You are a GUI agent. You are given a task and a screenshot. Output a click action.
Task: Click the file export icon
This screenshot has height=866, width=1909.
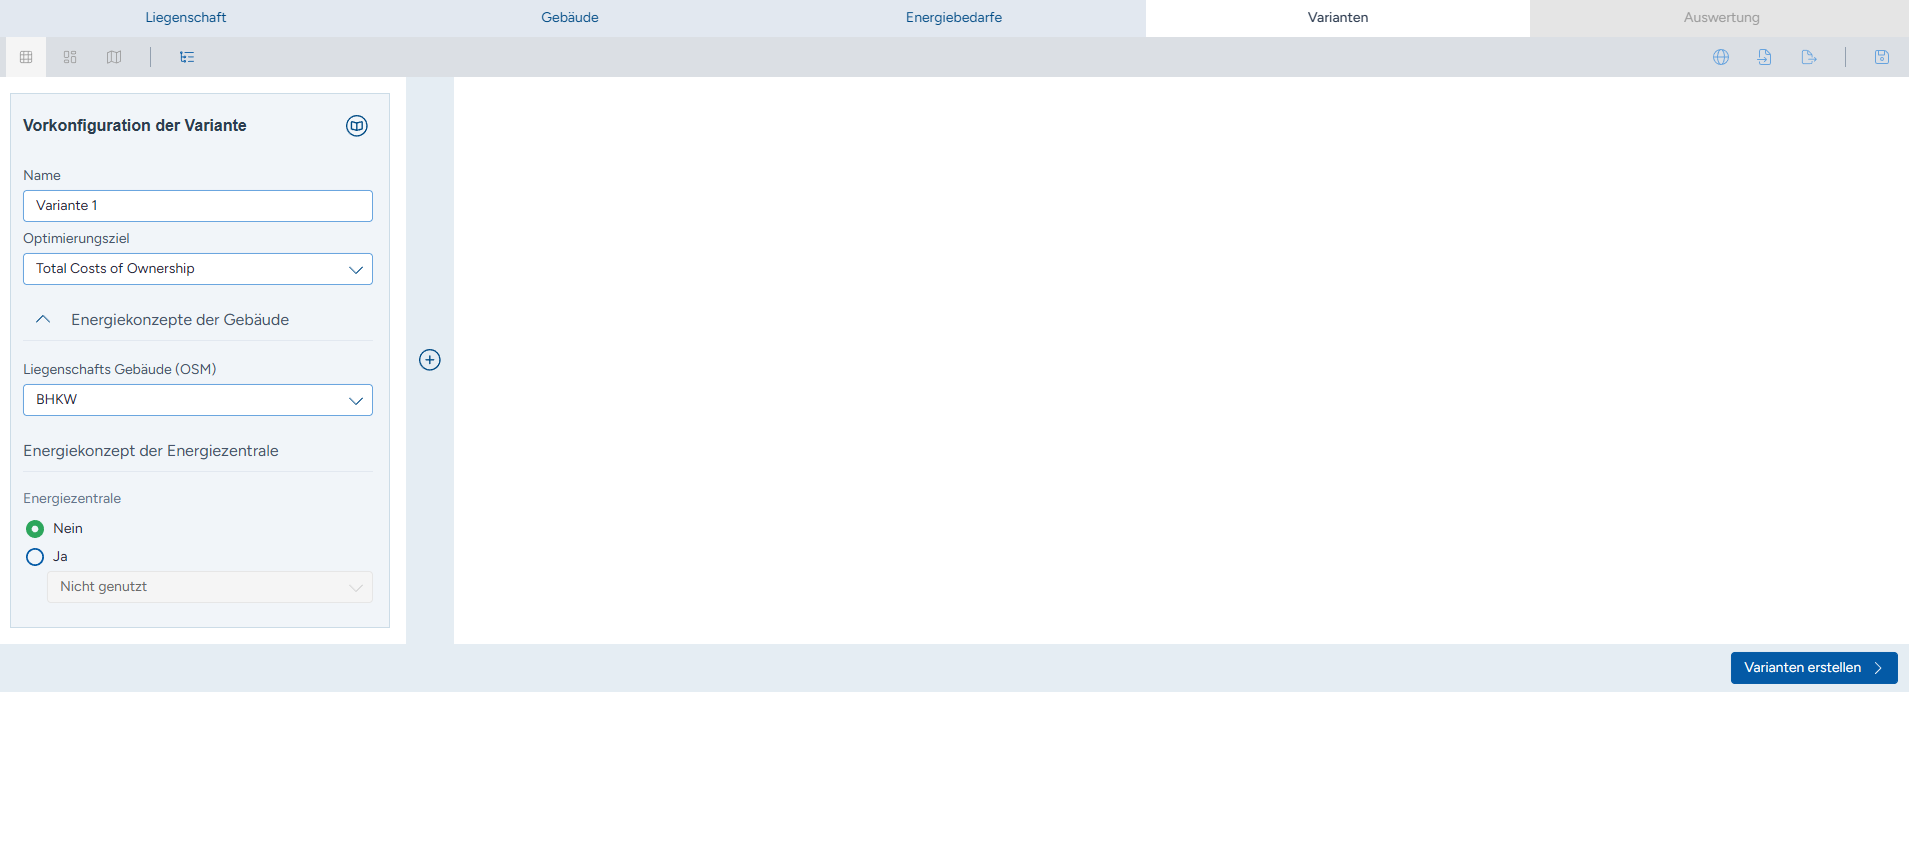(x=1809, y=57)
